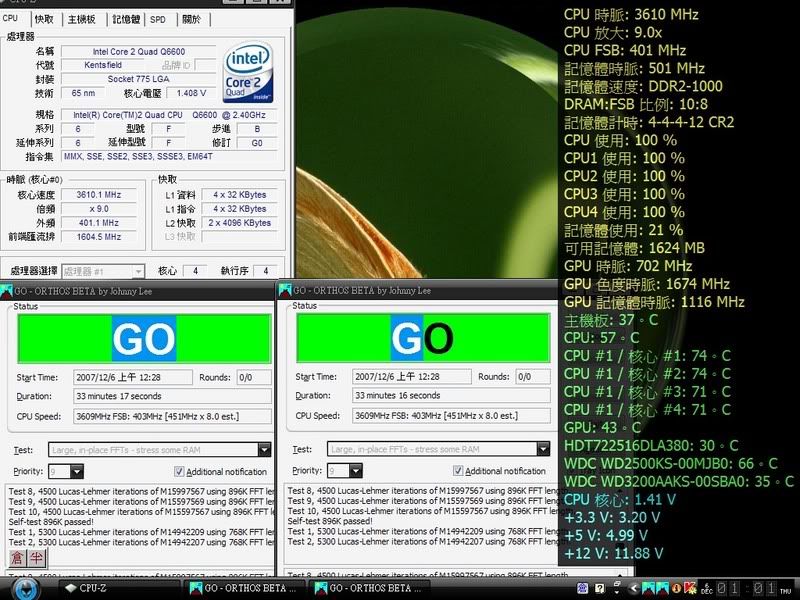The image size is (800, 600).
Task: Click the 2 x 4096 KBytes L2 cache value
Action: point(240,223)
